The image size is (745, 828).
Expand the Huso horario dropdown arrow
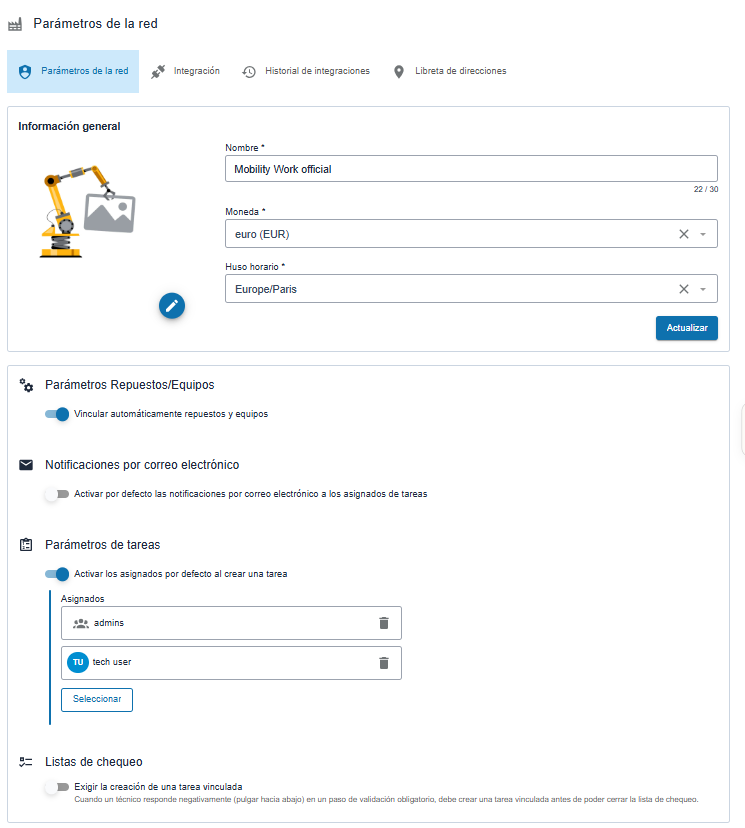703,289
